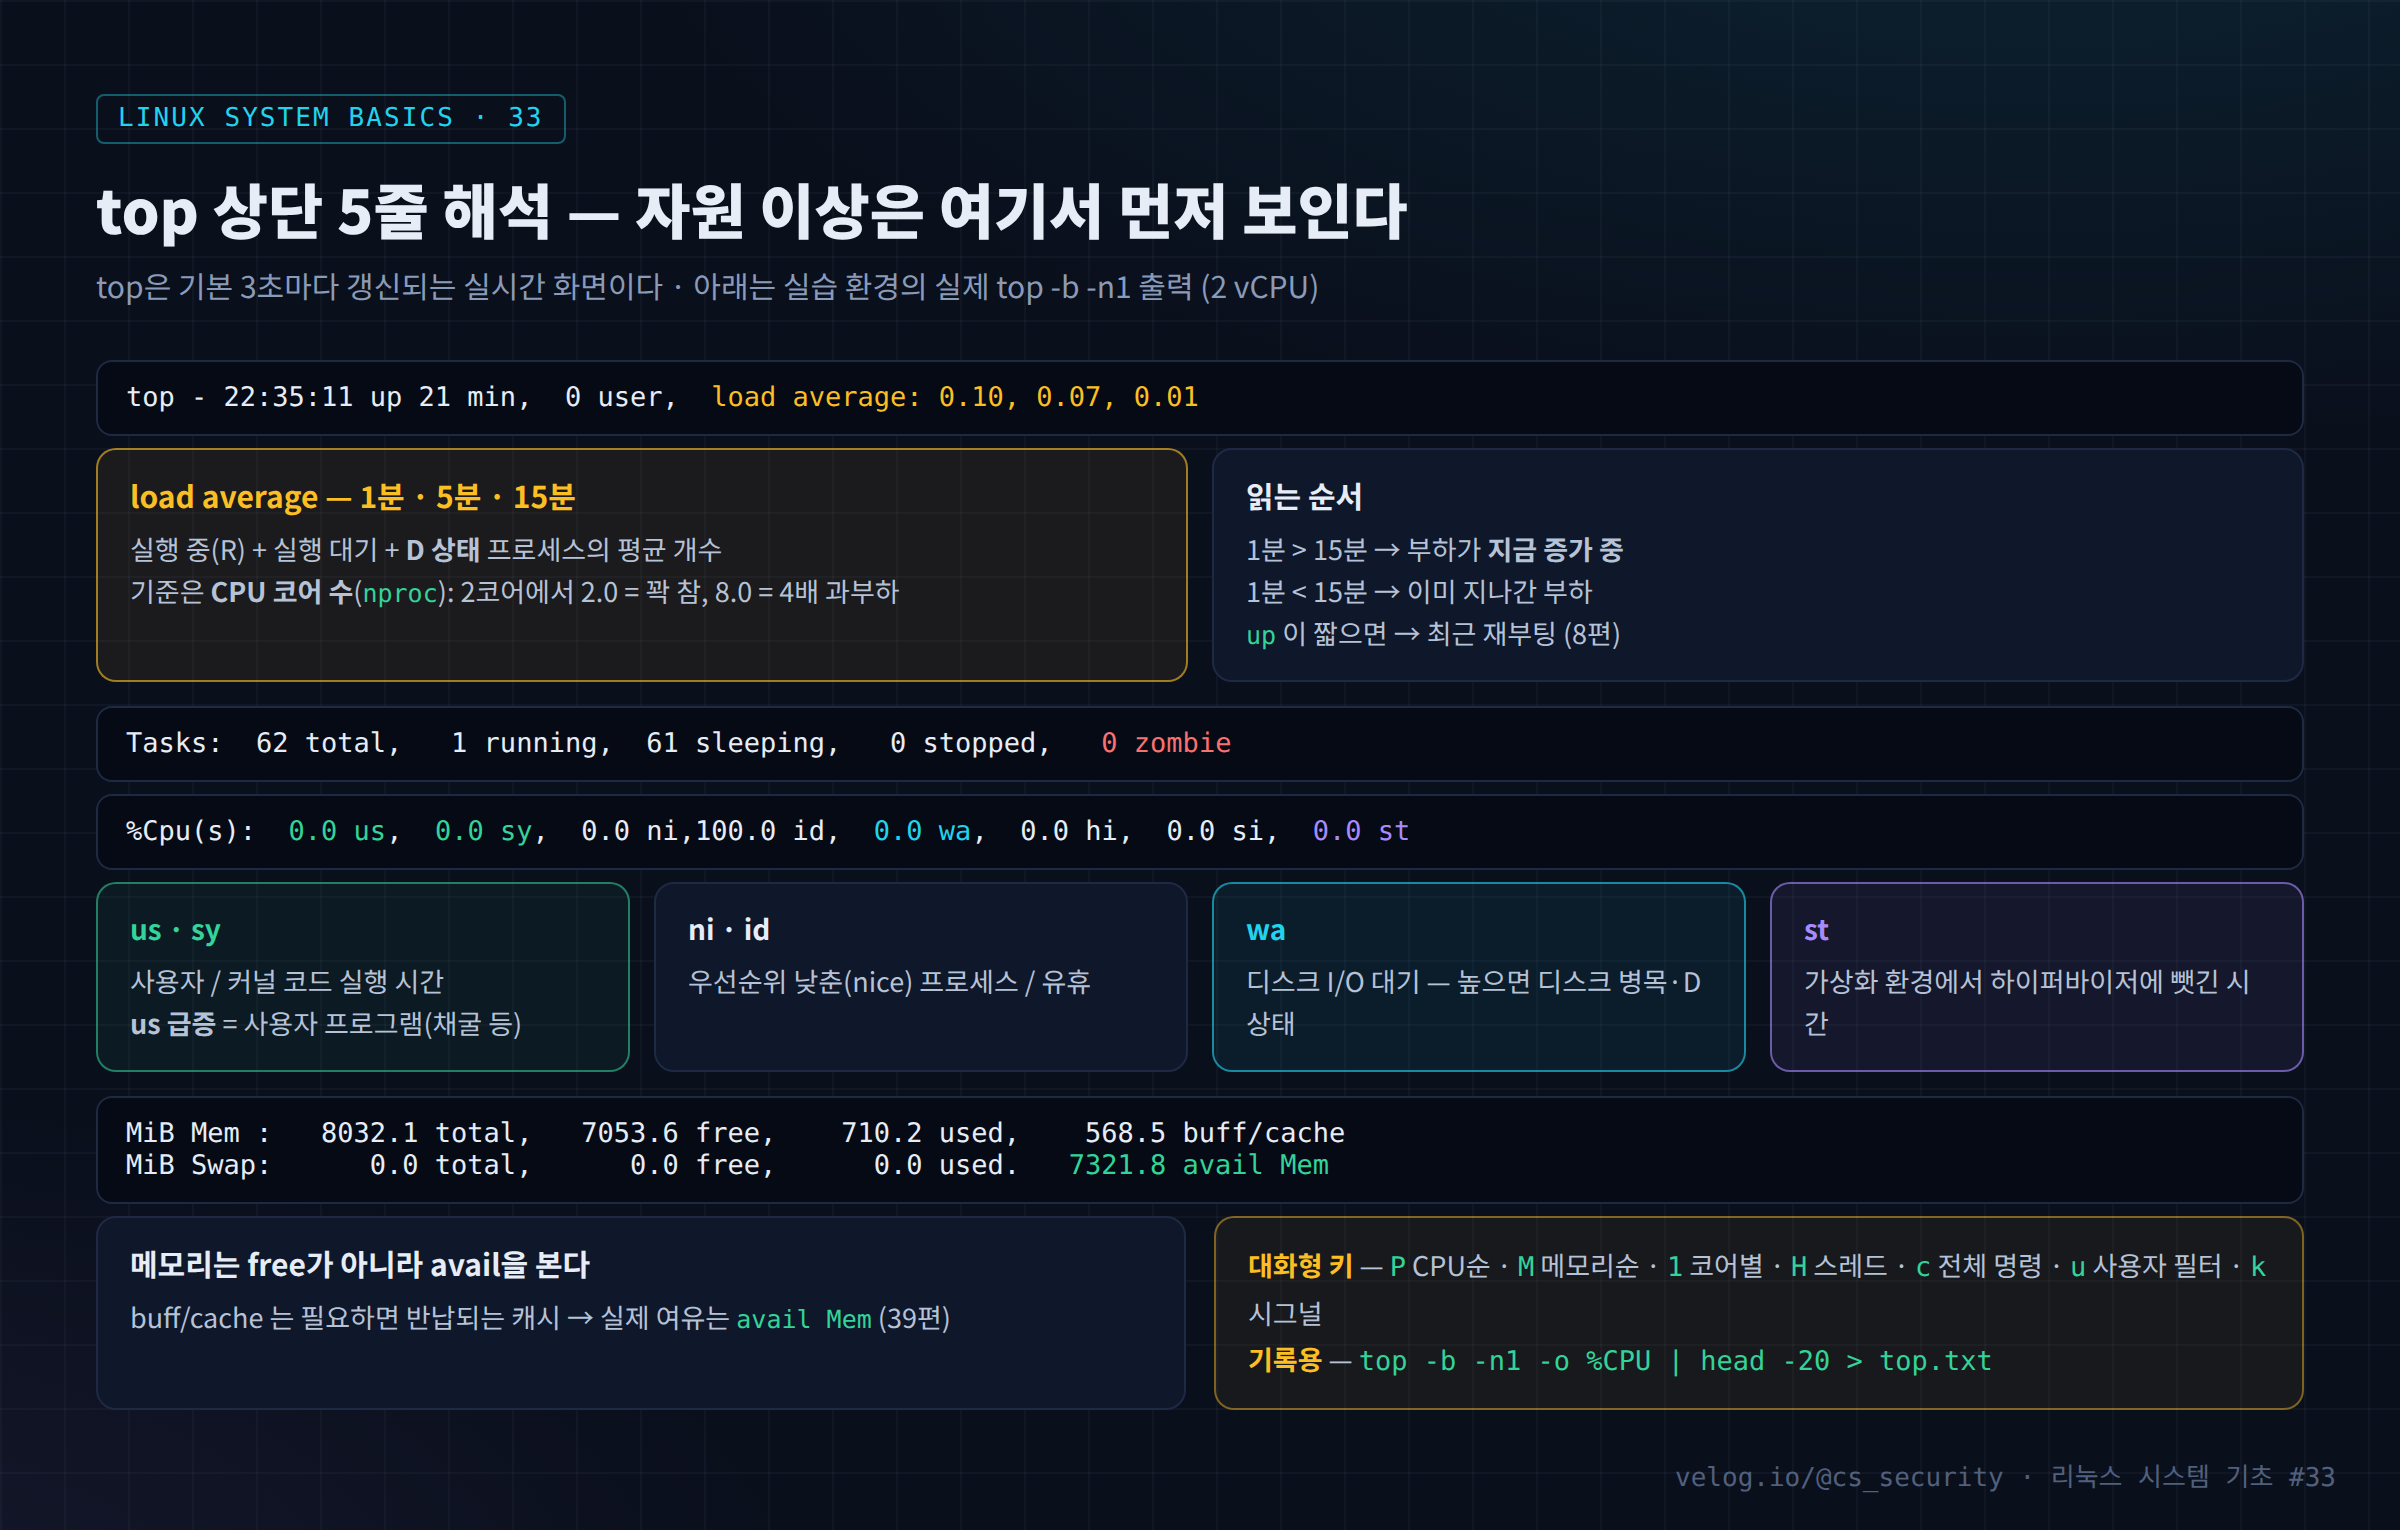The width and height of the screenshot is (2400, 1530).
Task: Click 'u 사용자 필터' key hint
Action: [2145, 1266]
